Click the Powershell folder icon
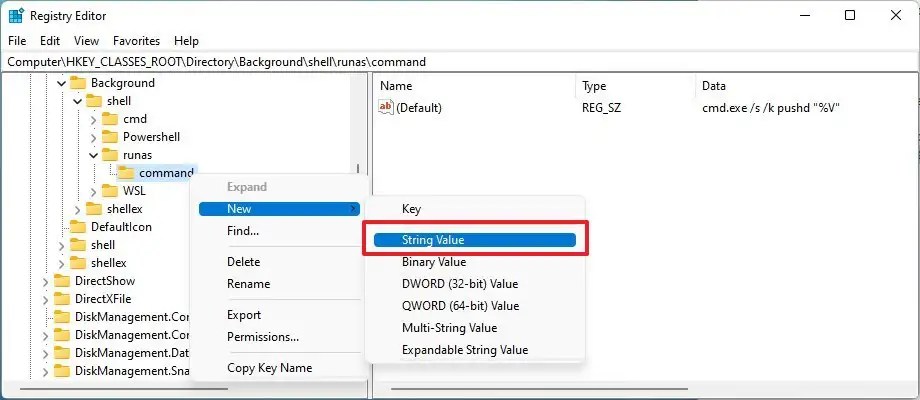This screenshot has width=920, height=400. click(x=110, y=137)
